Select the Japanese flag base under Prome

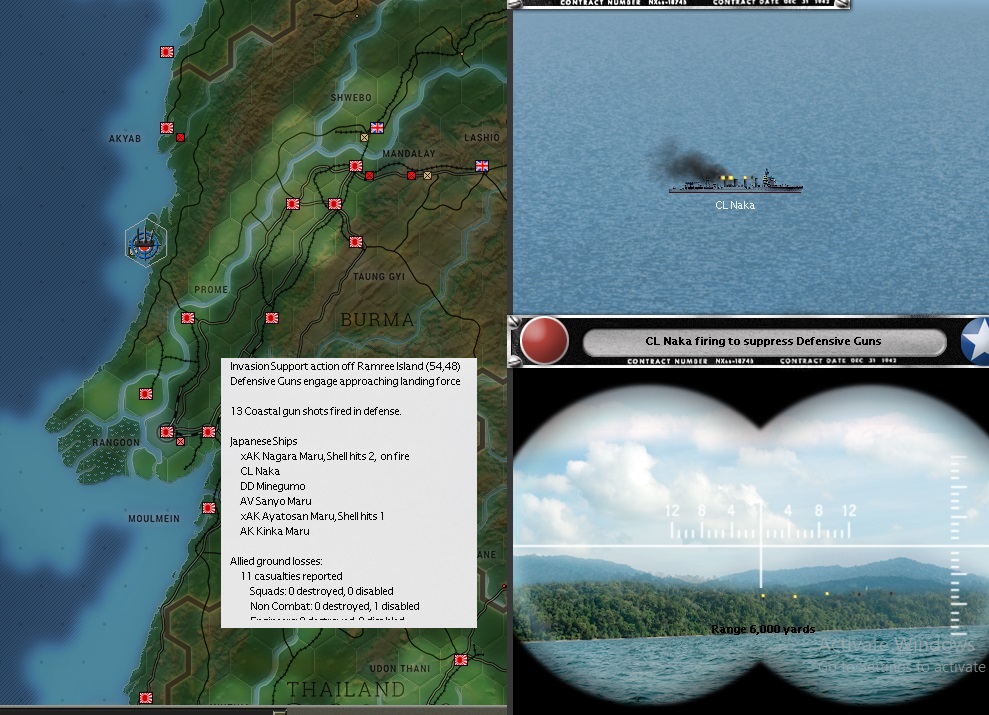point(188,318)
